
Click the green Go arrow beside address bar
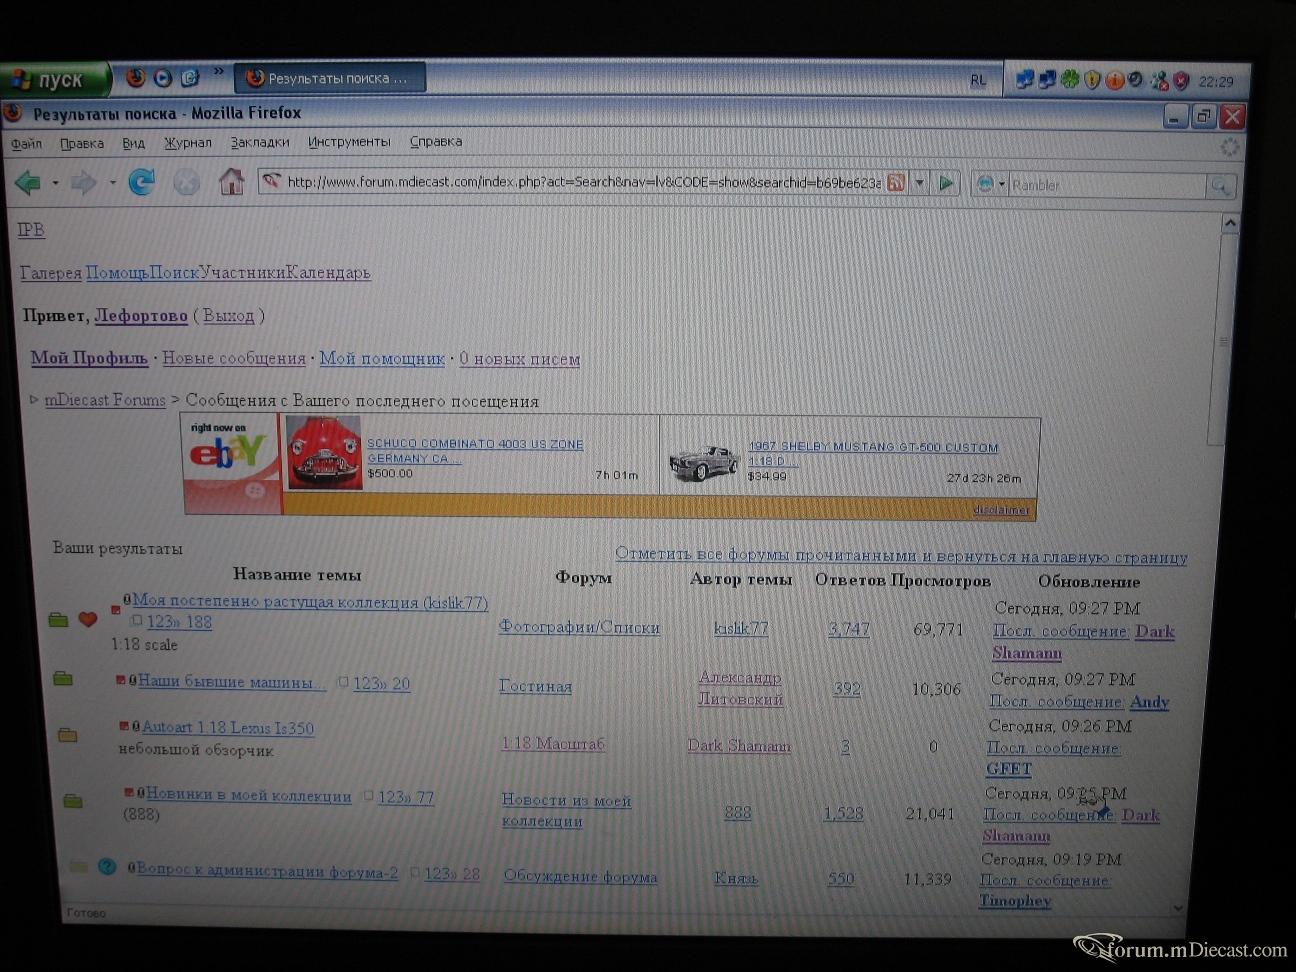pos(946,183)
